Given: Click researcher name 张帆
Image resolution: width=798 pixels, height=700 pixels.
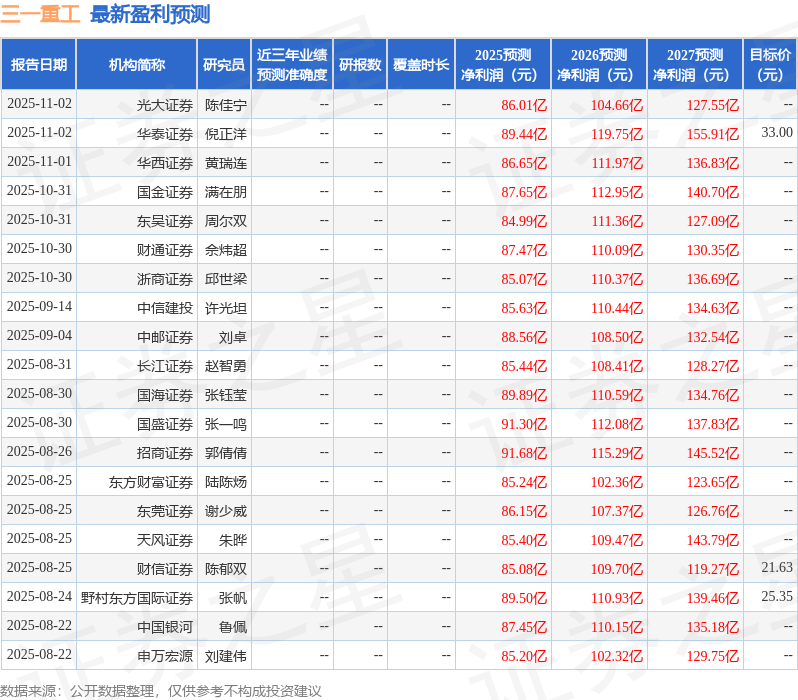Looking at the screenshot, I should point(233,599).
